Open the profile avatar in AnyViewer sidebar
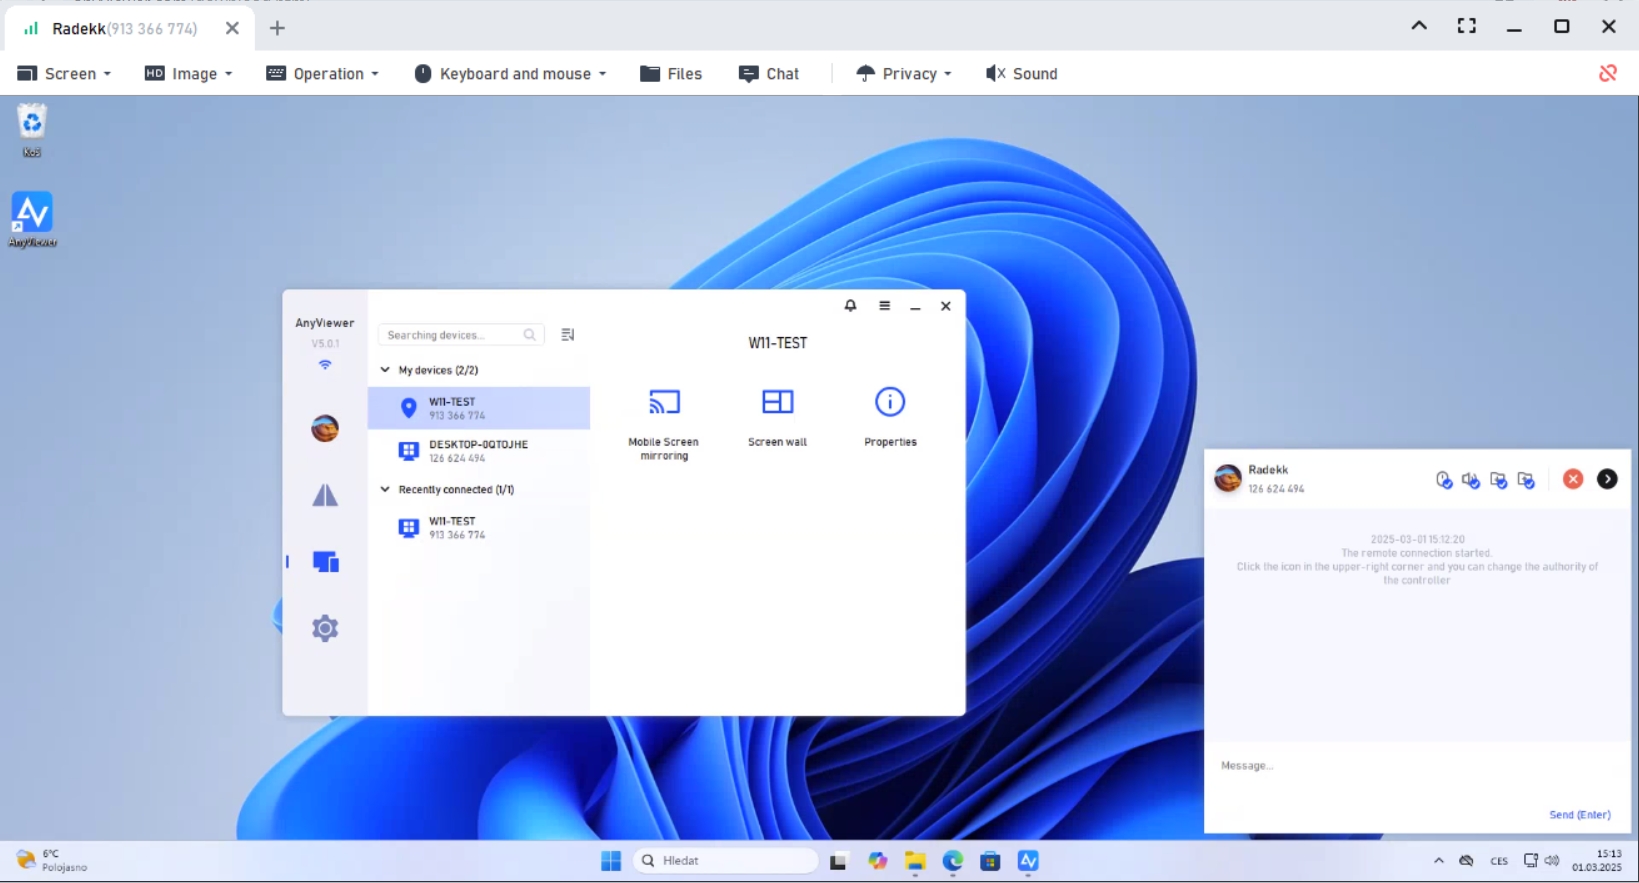 coord(325,428)
